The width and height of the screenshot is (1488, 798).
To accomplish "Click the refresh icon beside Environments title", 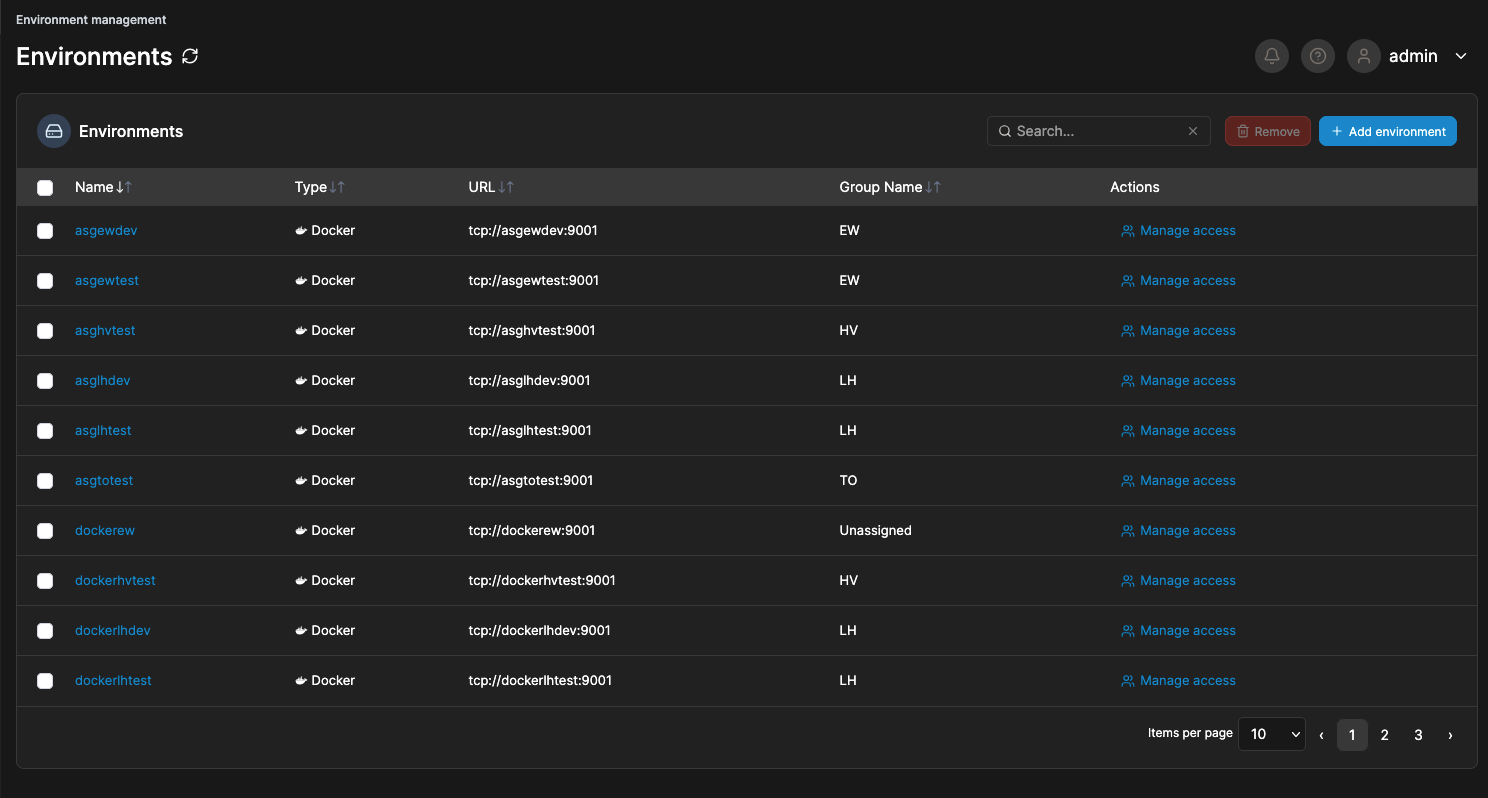I will tap(190, 56).
